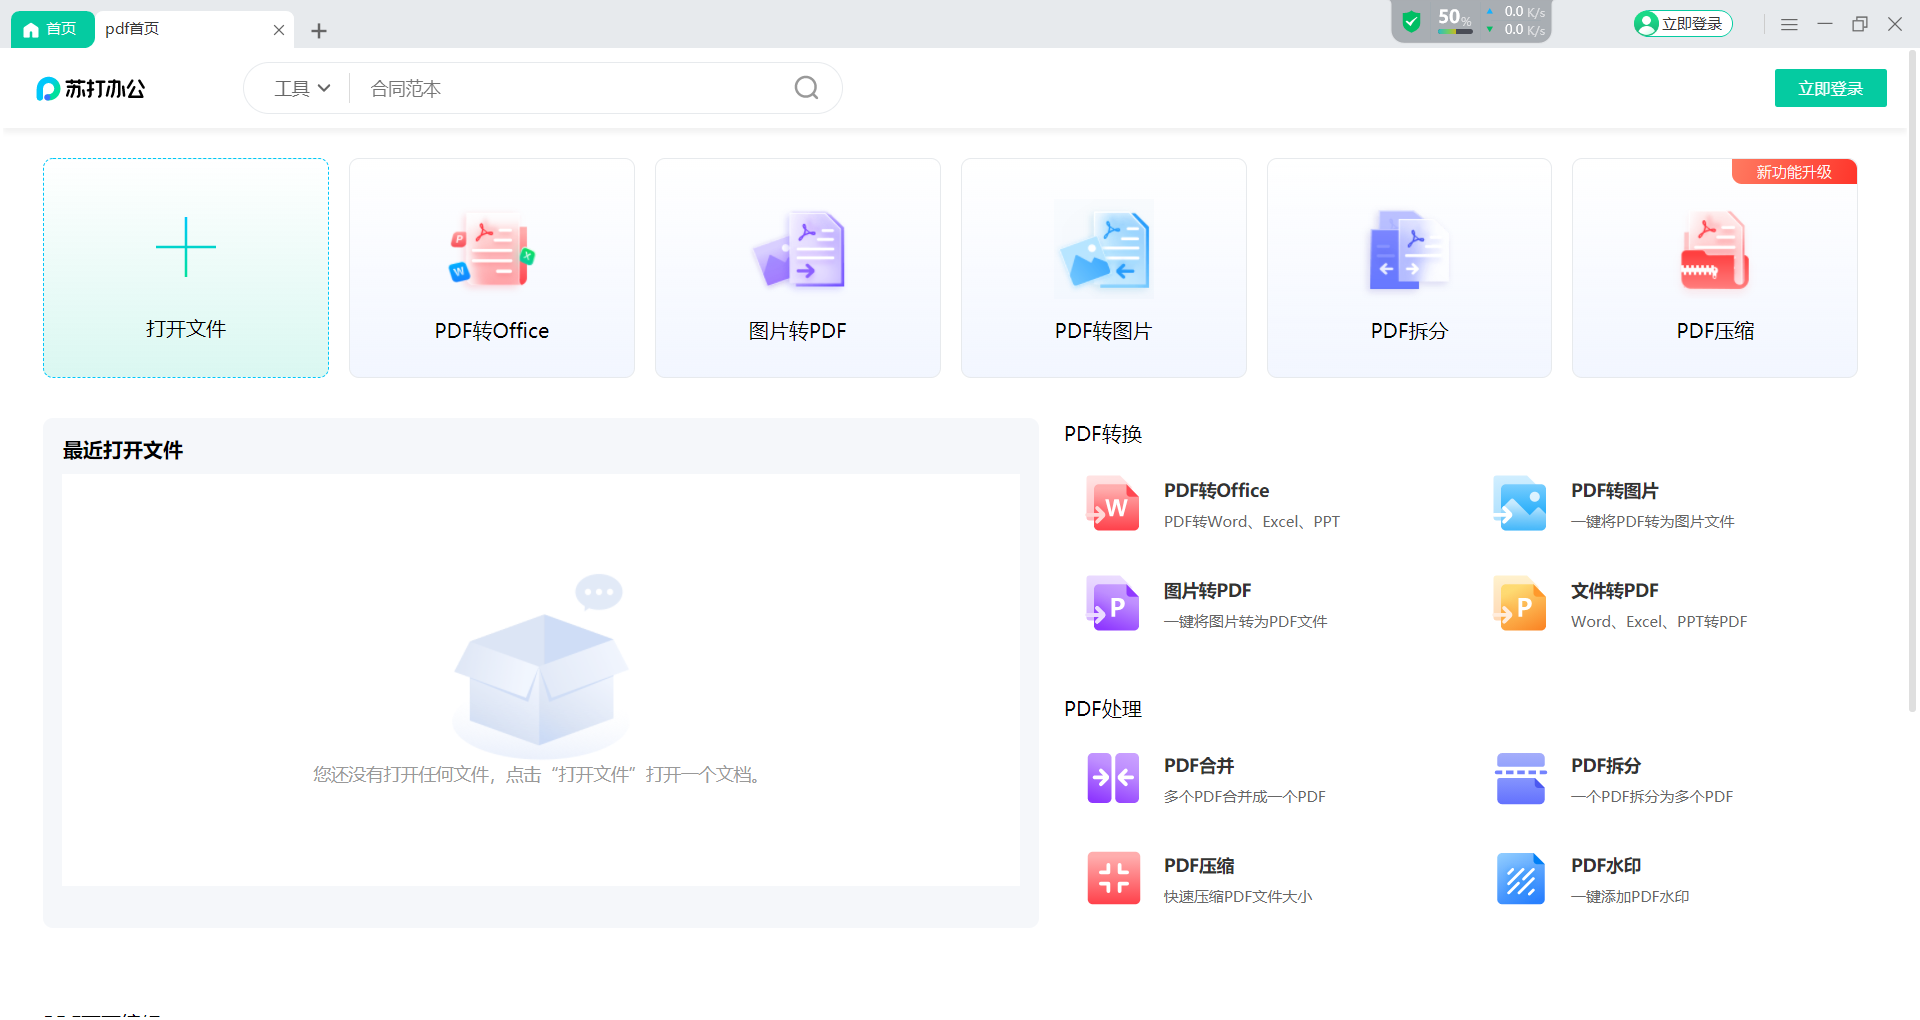Click the blue picture icon for PDF转图片
Screen dimensions: 1920x1020
point(1520,503)
